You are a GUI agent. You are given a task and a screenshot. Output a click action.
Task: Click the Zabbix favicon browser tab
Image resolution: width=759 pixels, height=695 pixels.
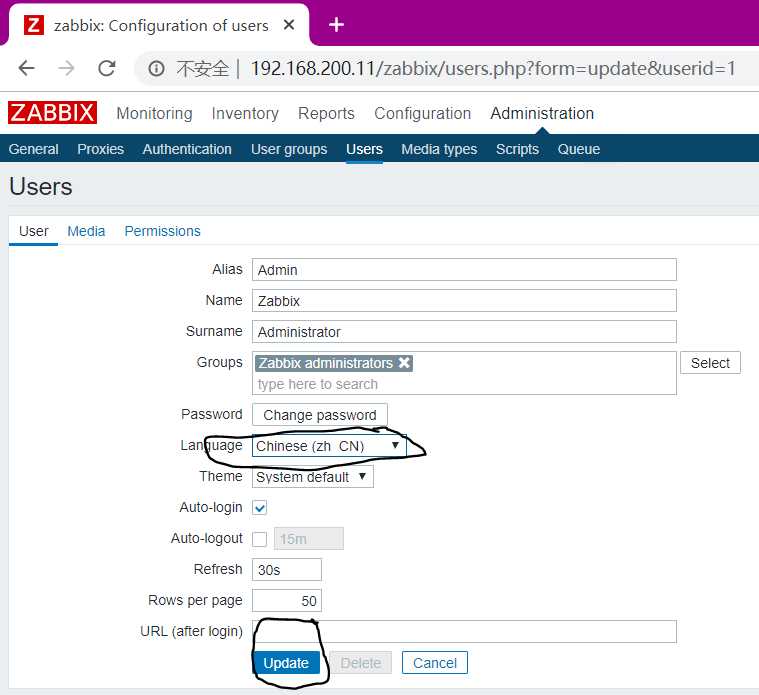(34, 25)
